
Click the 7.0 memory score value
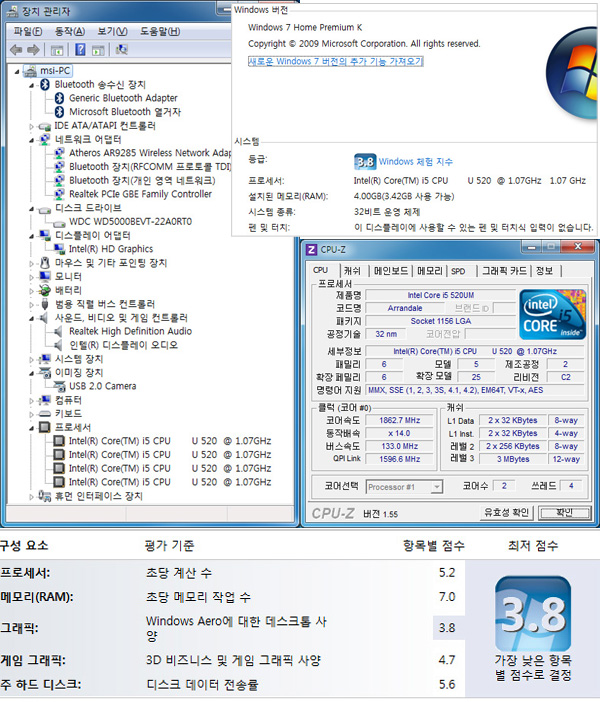(x=446, y=597)
